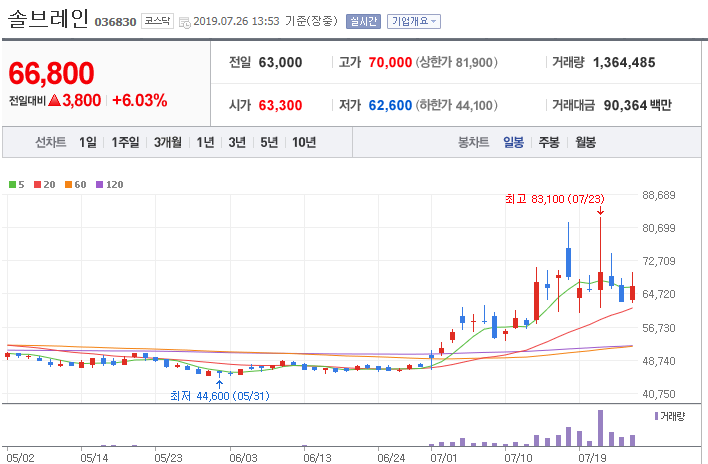Select the 1일 line chart period
This screenshot has width=708, height=464.
coord(88,142)
